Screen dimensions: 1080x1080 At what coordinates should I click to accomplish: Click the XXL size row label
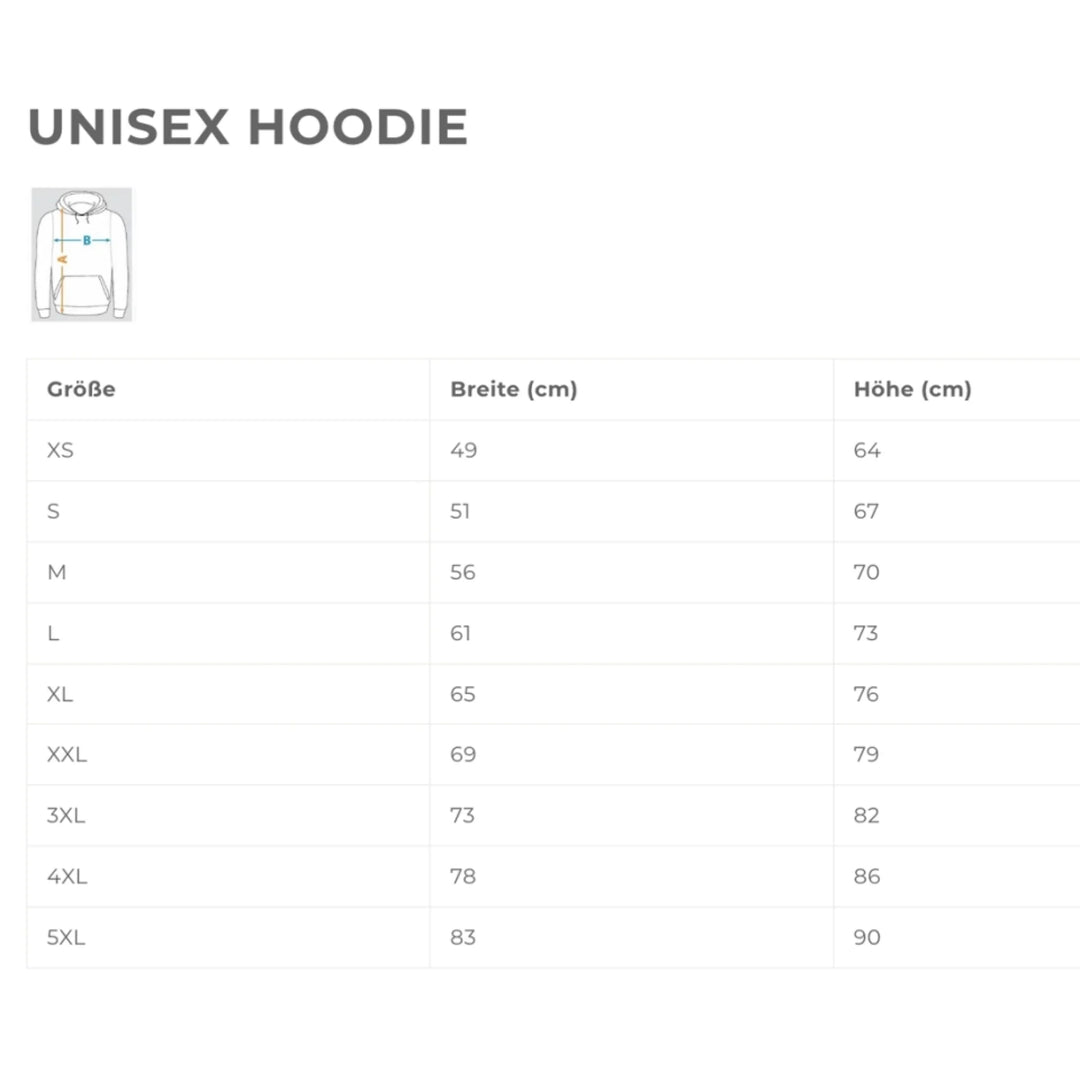coord(67,755)
